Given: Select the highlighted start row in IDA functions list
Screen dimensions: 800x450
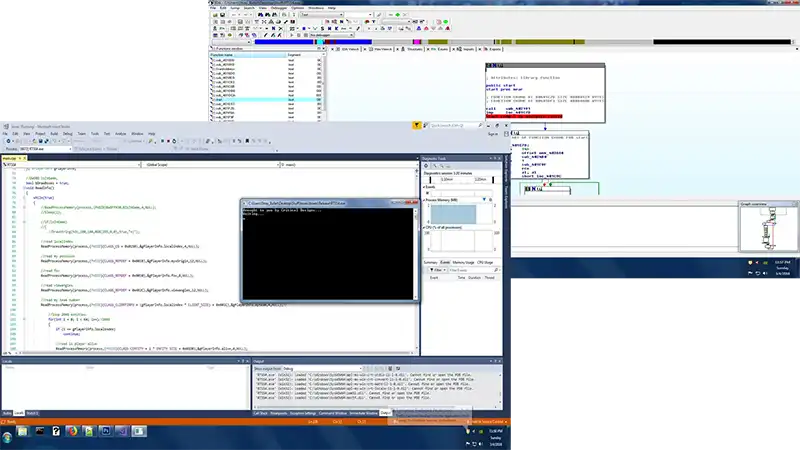Looking at the screenshot, I should pyautogui.click(x=266, y=99).
